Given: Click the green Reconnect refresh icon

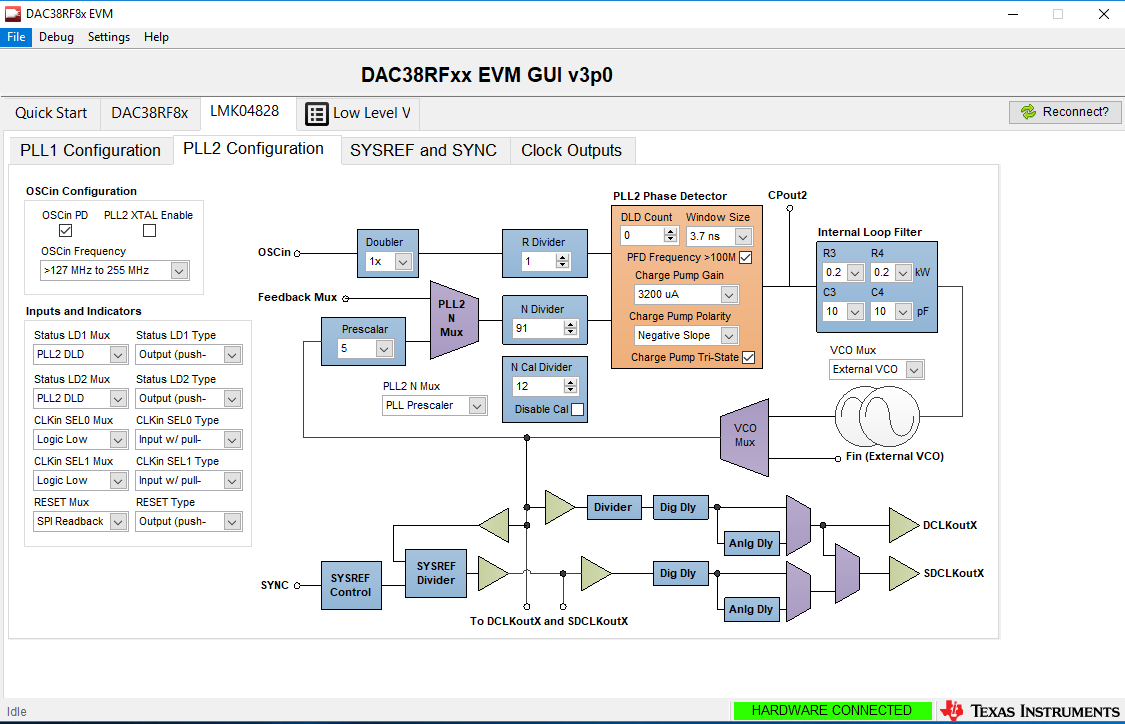Looking at the screenshot, I should 1028,112.
